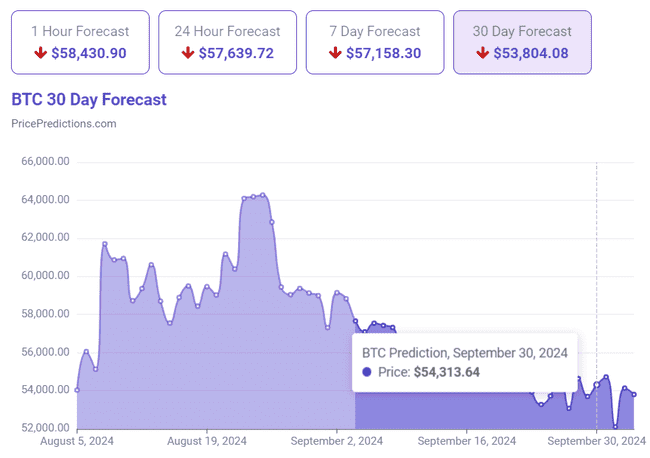
Task: Click the red down arrow beside $58,430.90
Action: click(x=41, y=53)
